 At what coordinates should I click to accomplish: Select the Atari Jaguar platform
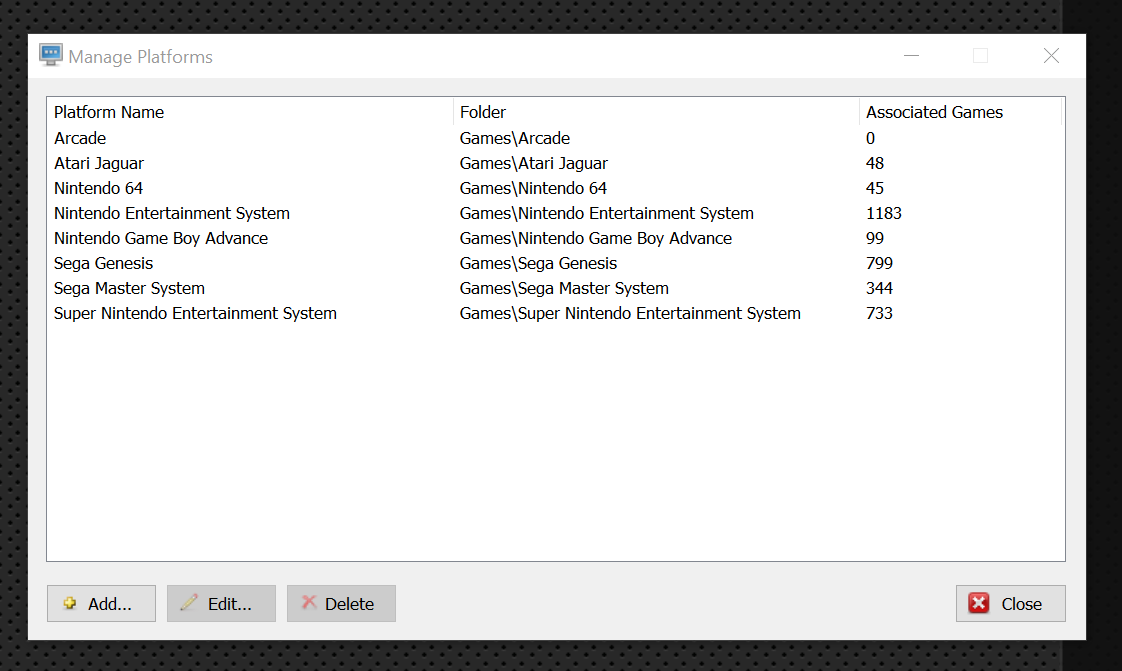click(99, 163)
